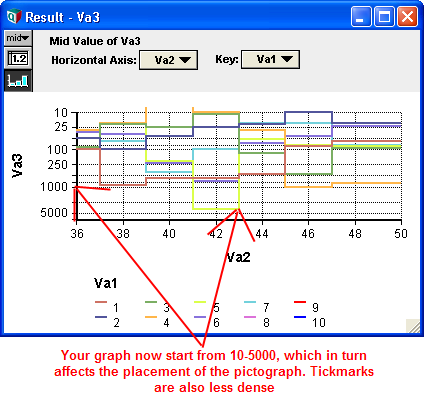Click the legend label '7'
Screen dimensions: 424x399
(x=266, y=308)
